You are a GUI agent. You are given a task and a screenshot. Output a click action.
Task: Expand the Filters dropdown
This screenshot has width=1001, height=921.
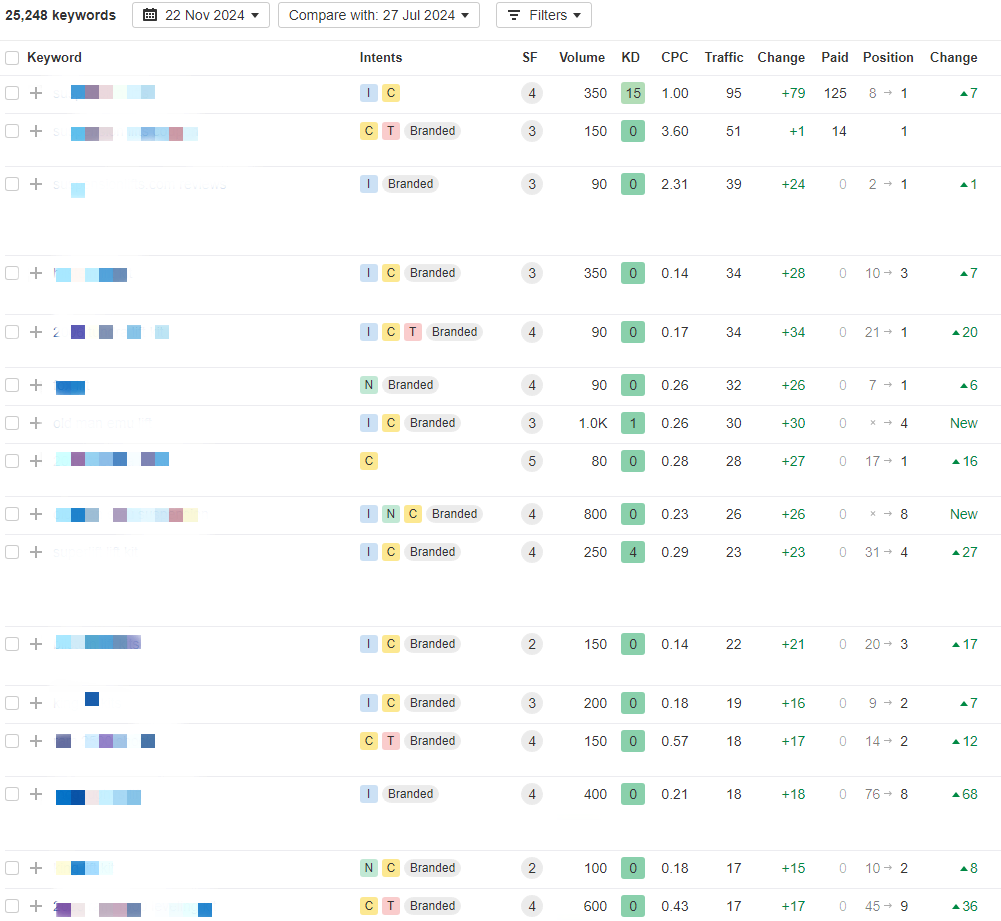click(x=544, y=15)
